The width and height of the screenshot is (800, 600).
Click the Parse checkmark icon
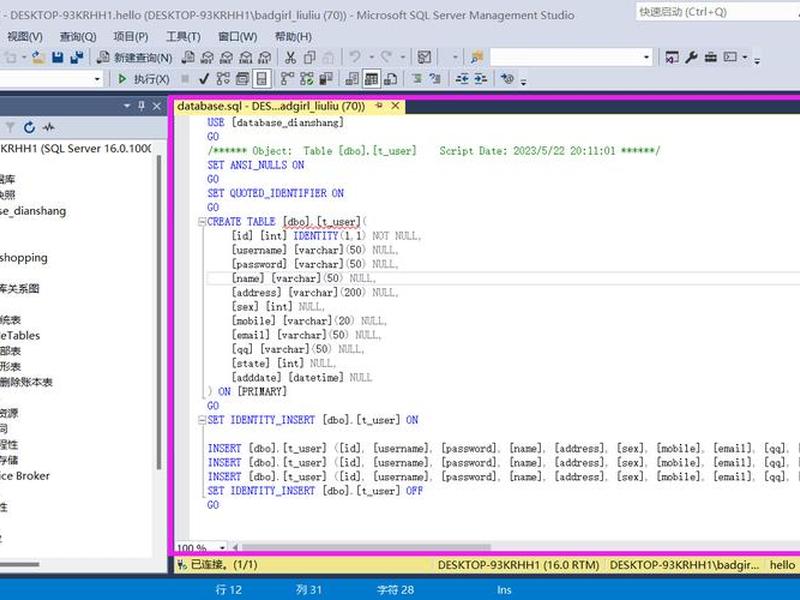click(204, 79)
